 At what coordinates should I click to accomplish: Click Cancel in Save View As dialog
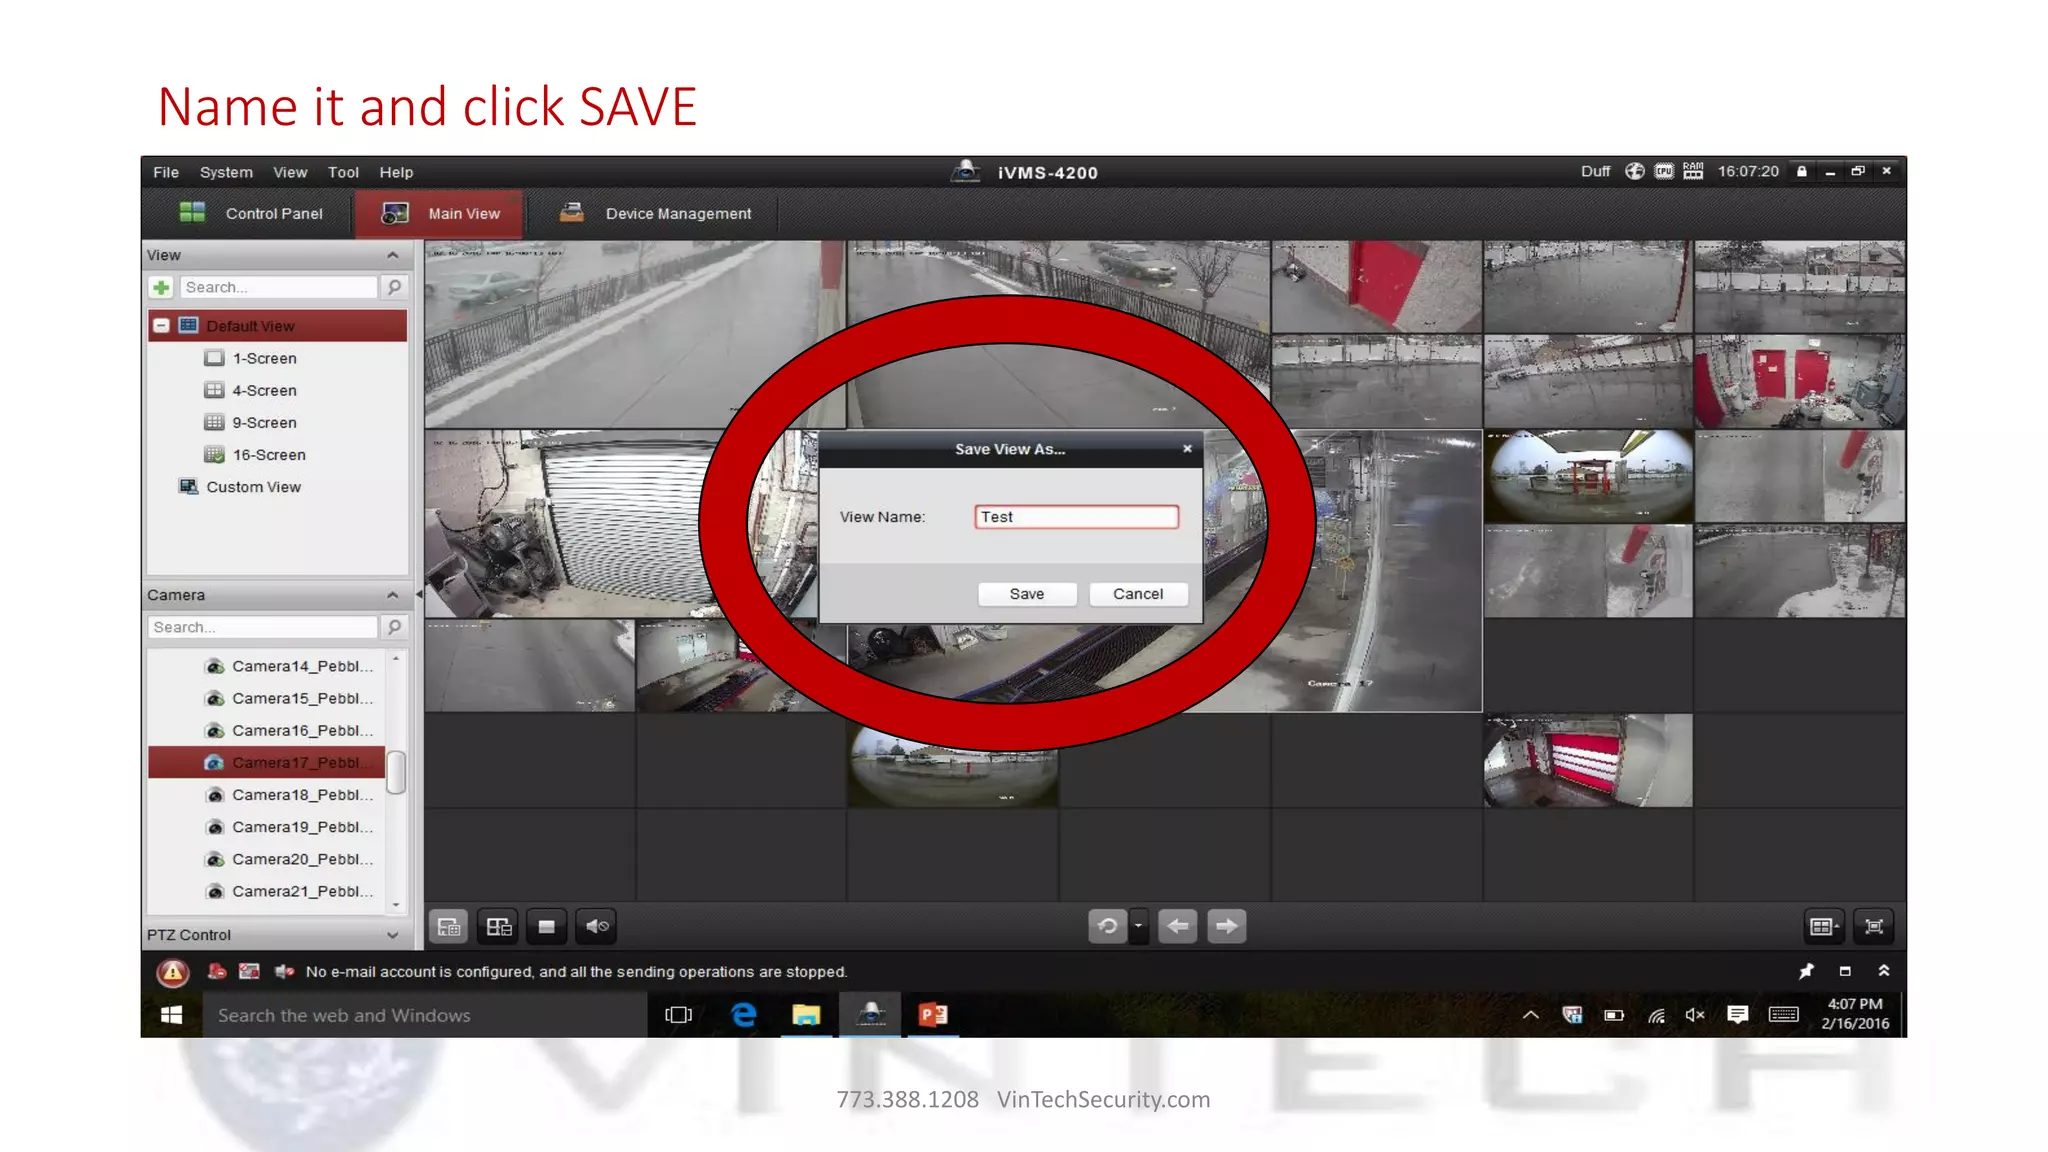pos(1138,594)
